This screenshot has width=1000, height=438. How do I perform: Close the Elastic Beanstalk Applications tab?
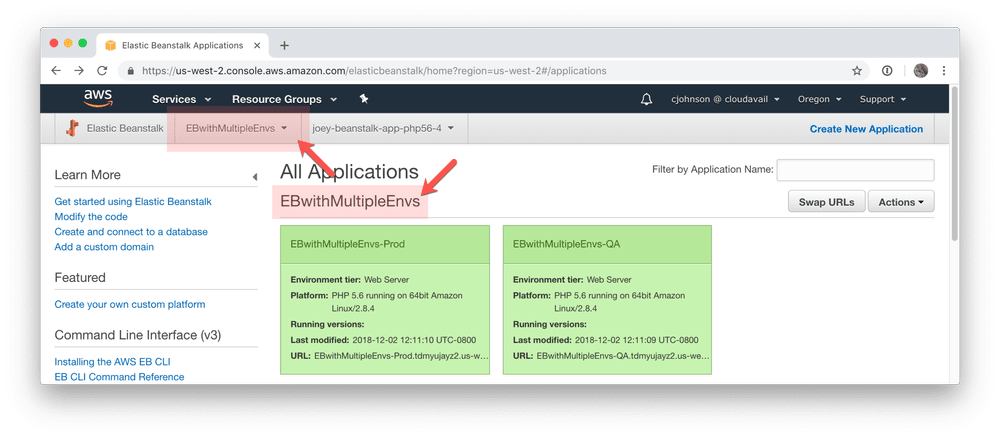tap(257, 45)
